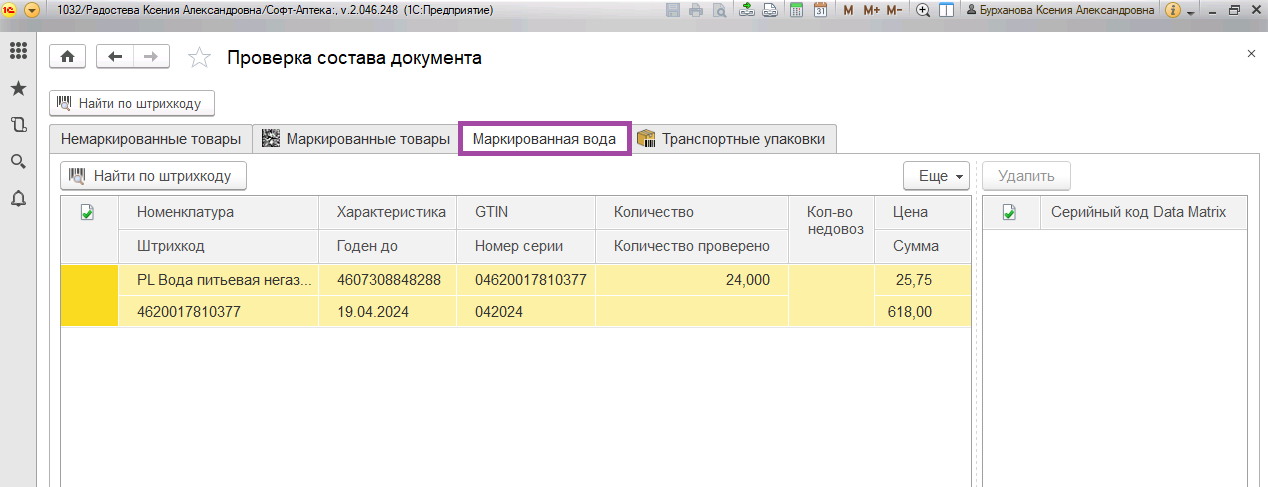Viewport: 1268px width, 487px height.
Task: Click Найти по штрихкоду inside the tab
Action: 153,176
